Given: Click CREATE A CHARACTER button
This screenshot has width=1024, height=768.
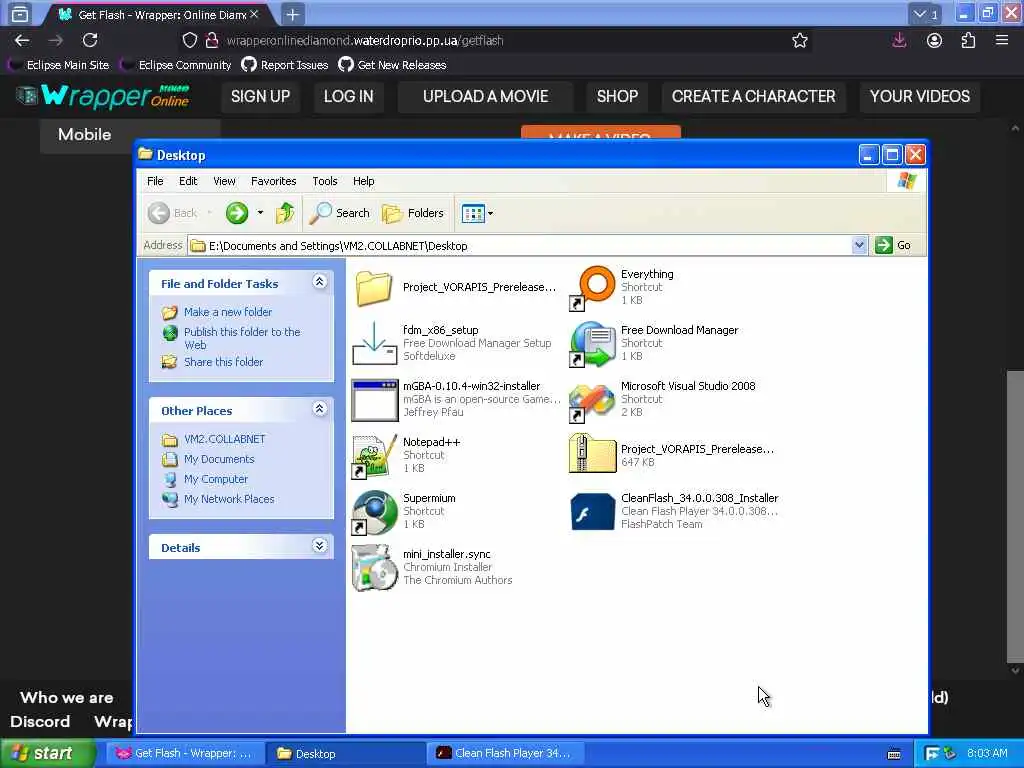Looking at the screenshot, I should click(754, 97).
